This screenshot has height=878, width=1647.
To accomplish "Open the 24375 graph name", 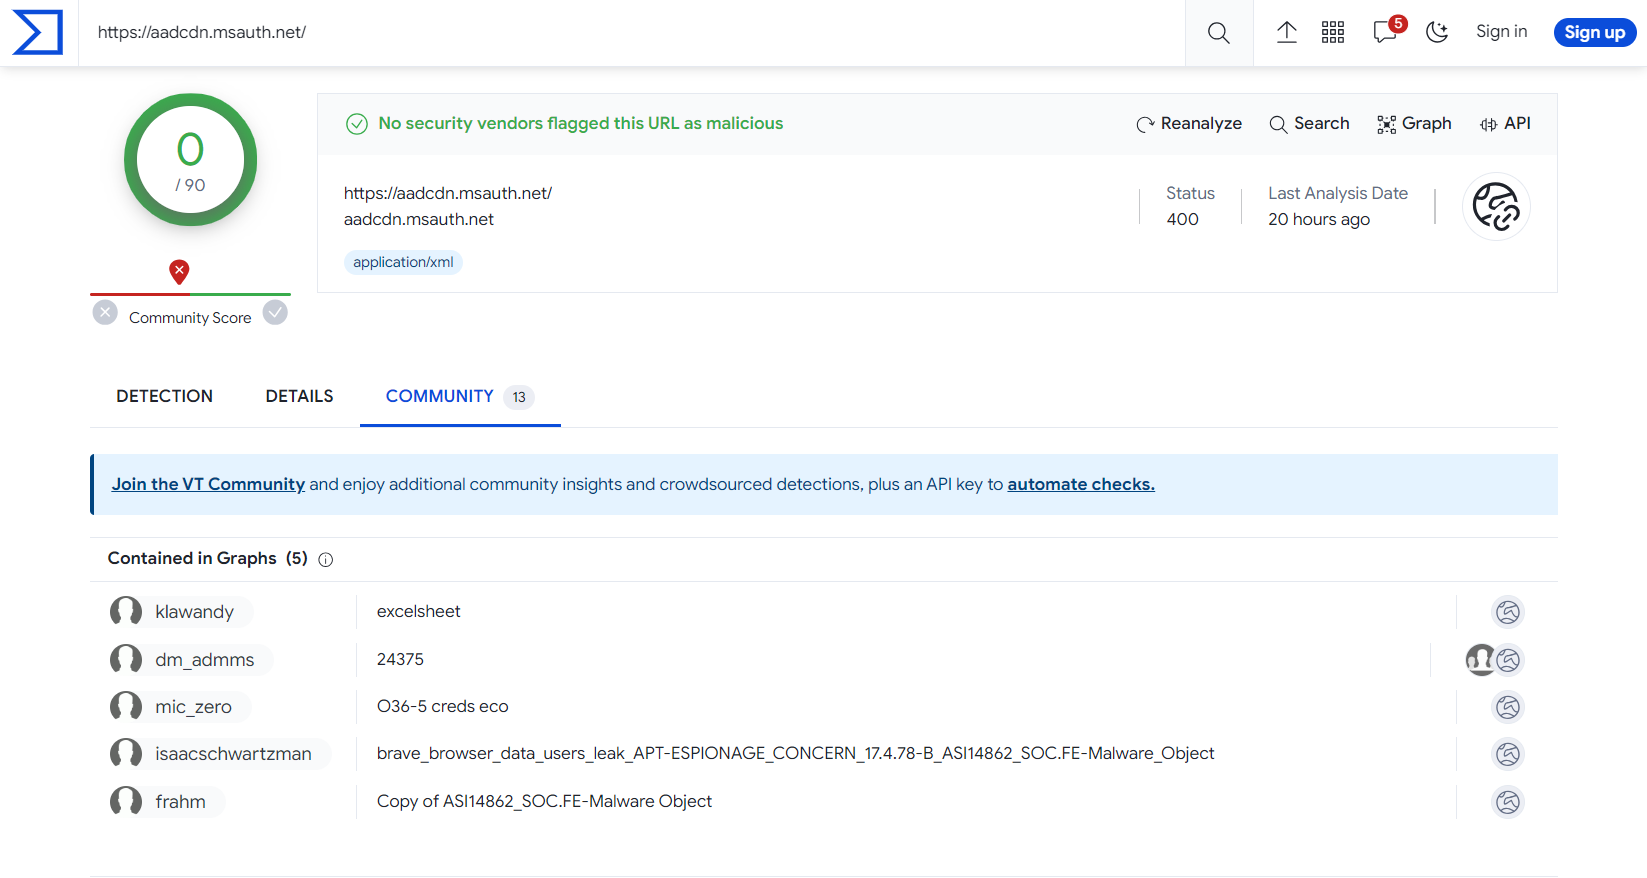I will pos(400,659).
